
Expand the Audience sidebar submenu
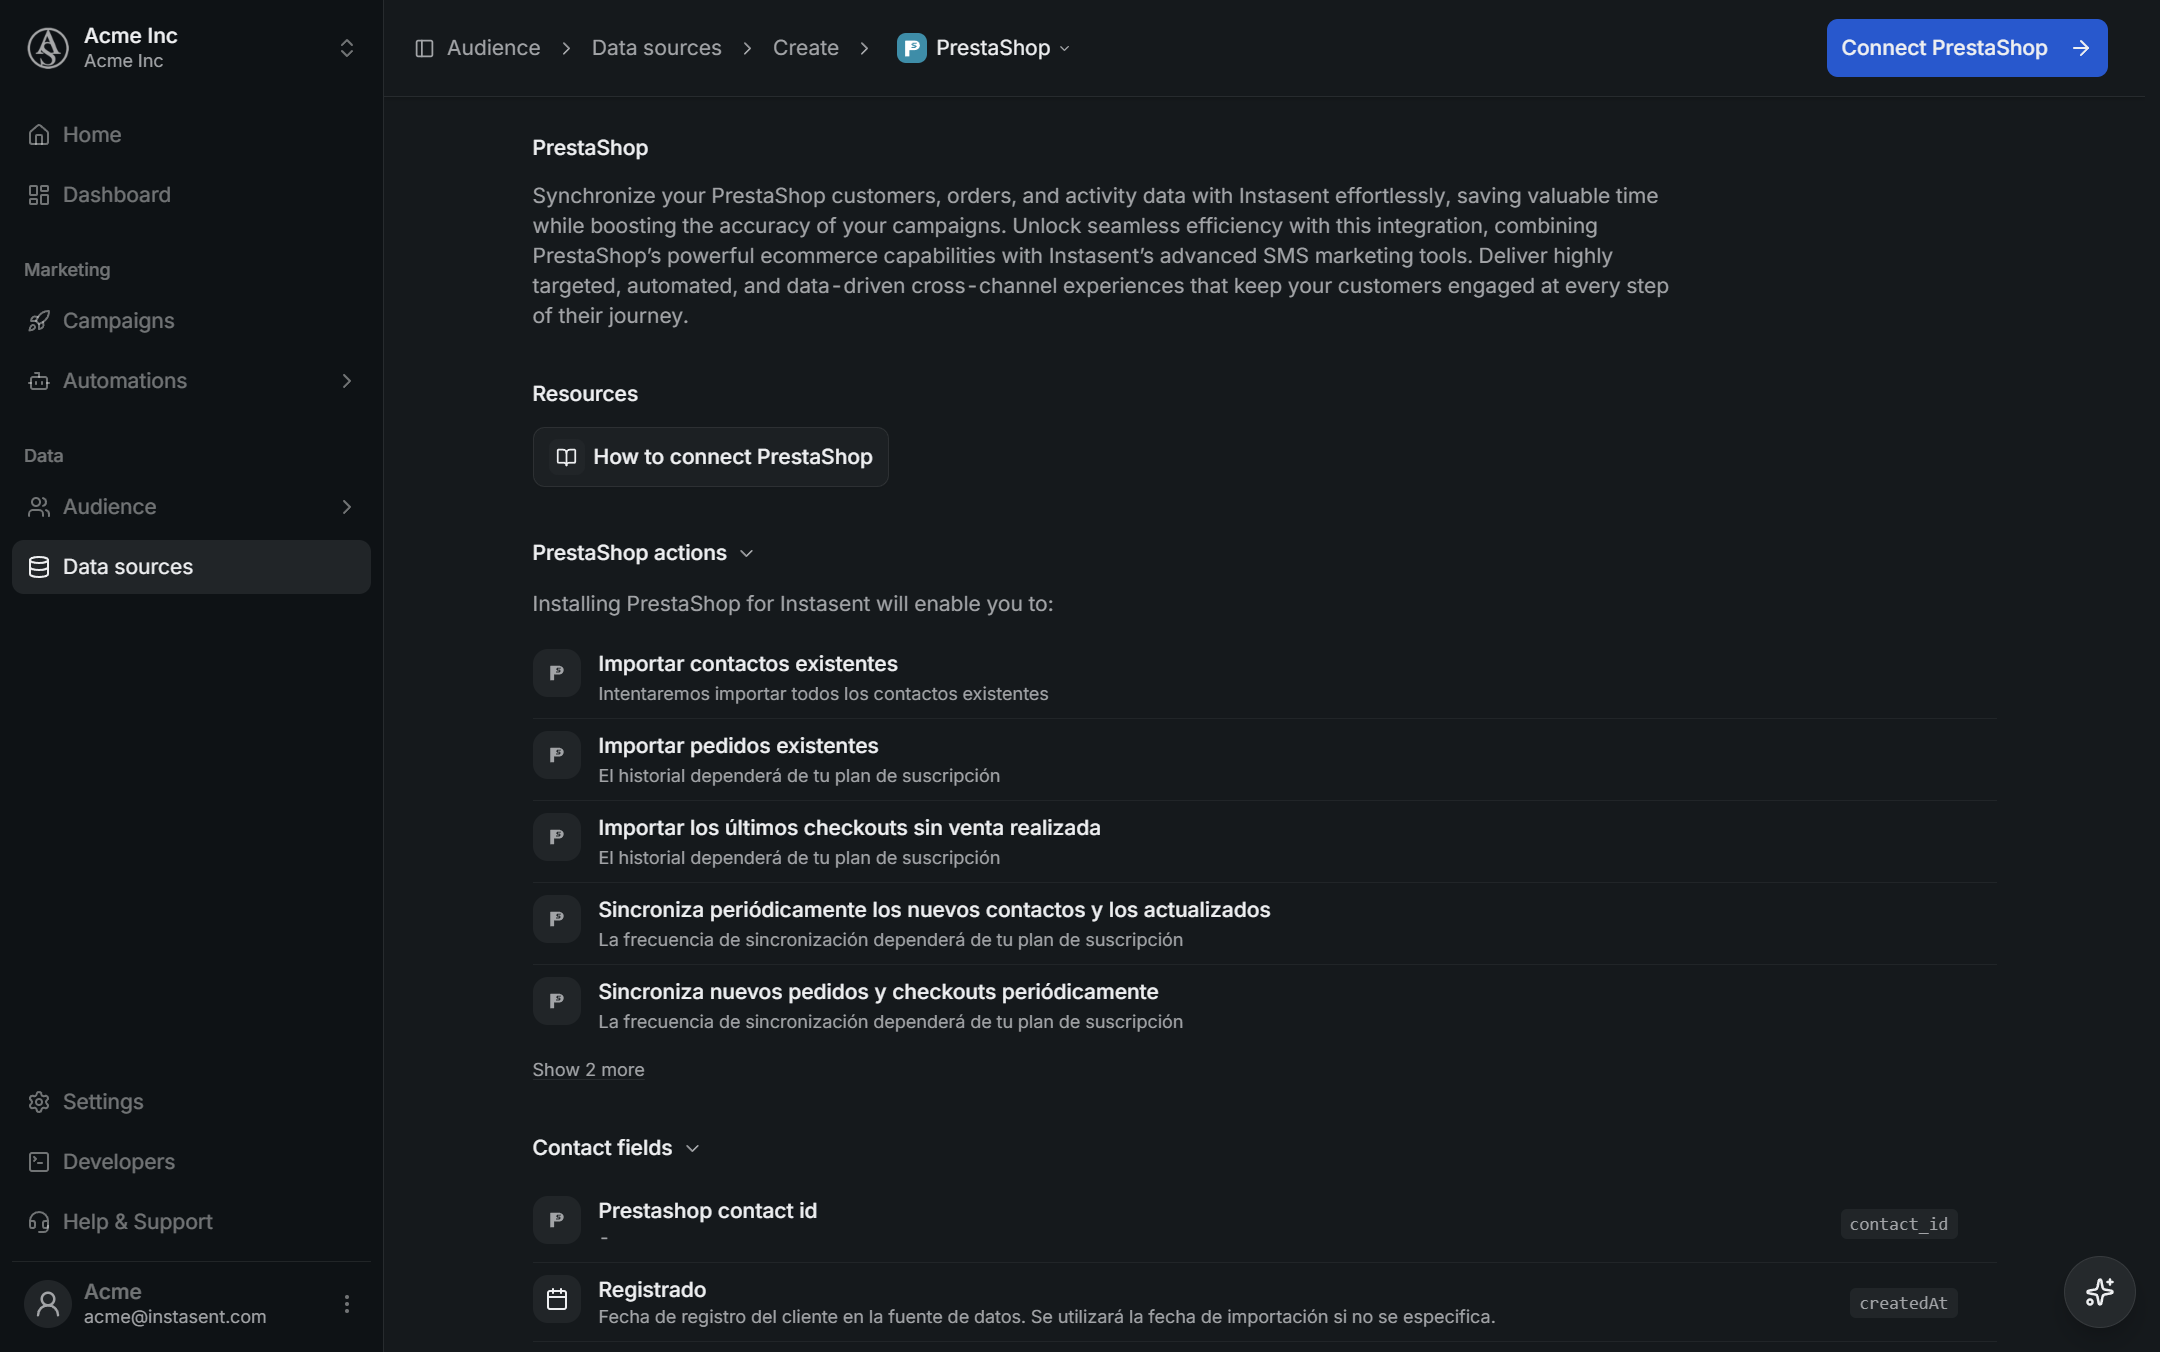coord(347,507)
